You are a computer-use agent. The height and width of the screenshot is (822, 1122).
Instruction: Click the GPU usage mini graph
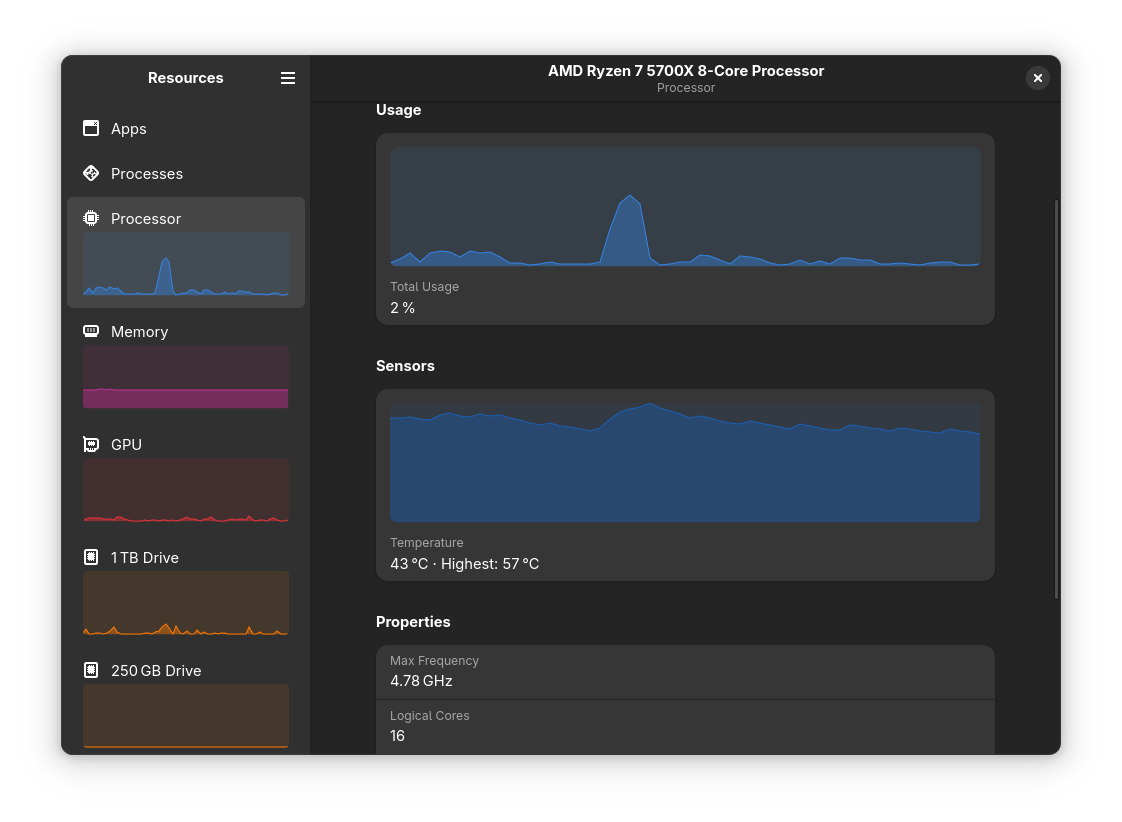(186, 490)
